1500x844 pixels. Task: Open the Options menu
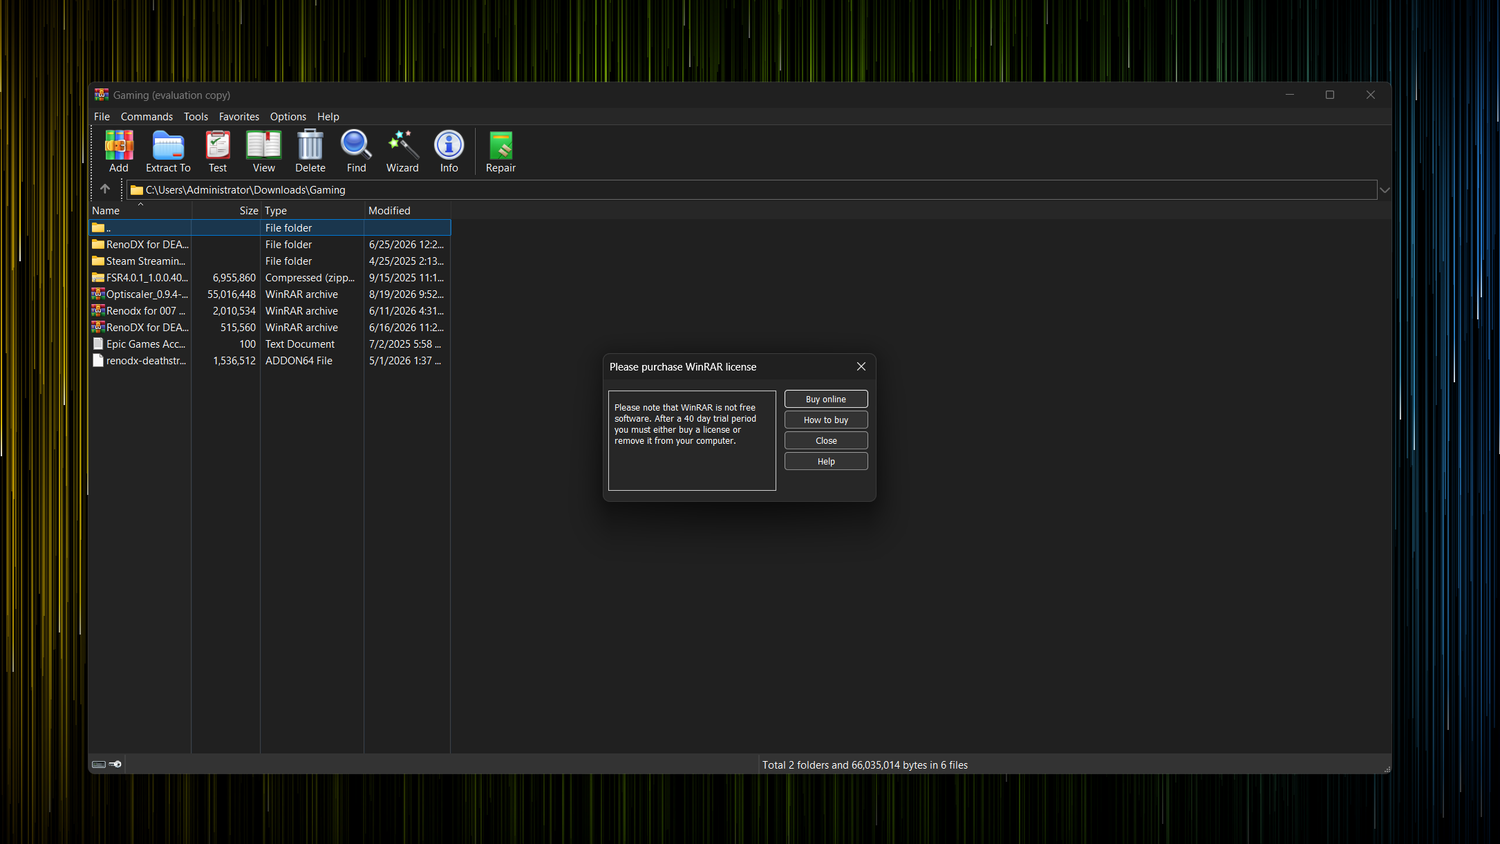288,117
